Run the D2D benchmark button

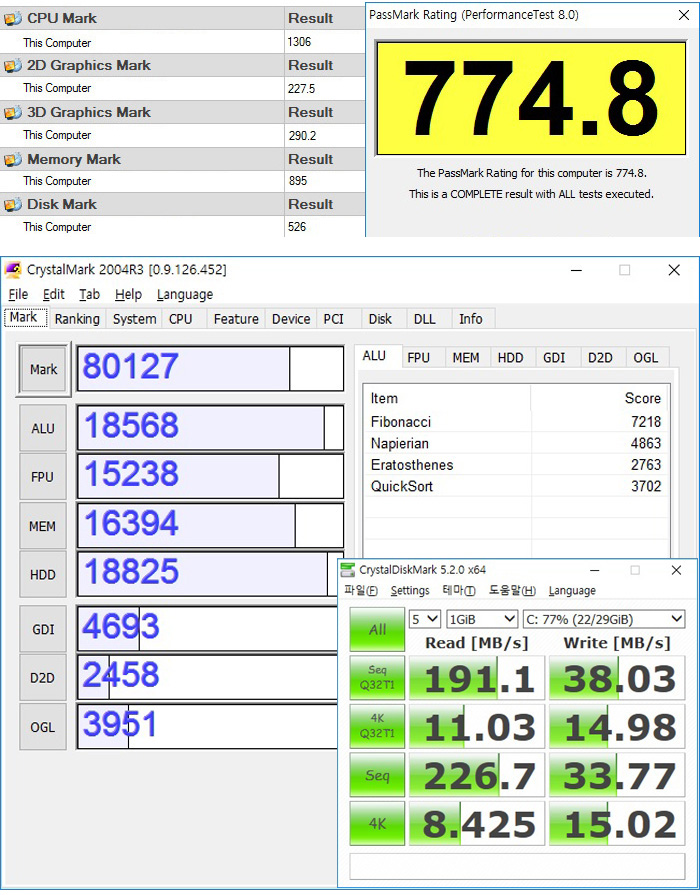click(x=43, y=678)
